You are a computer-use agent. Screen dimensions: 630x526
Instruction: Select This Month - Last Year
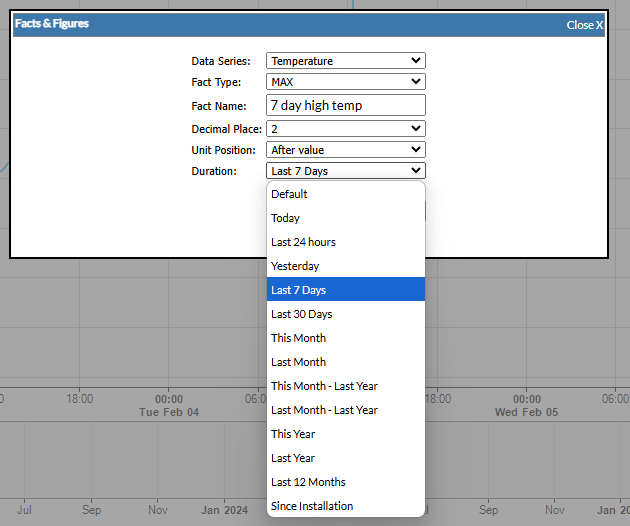pos(345,386)
